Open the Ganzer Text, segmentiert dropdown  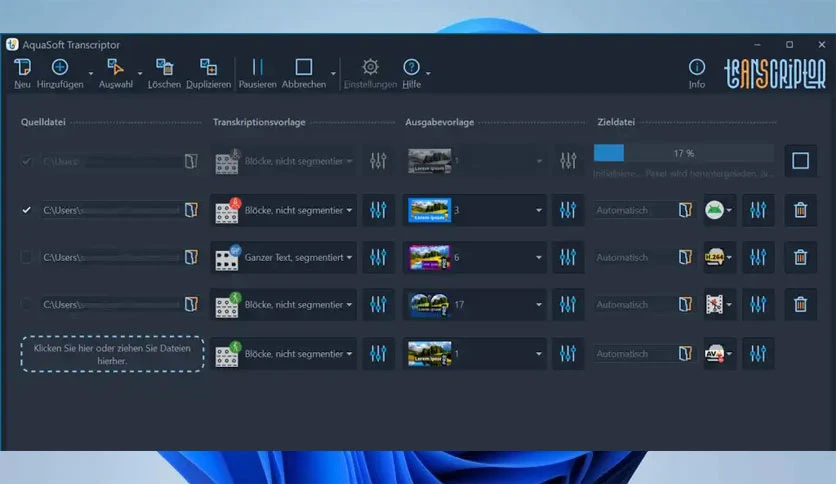pos(284,257)
